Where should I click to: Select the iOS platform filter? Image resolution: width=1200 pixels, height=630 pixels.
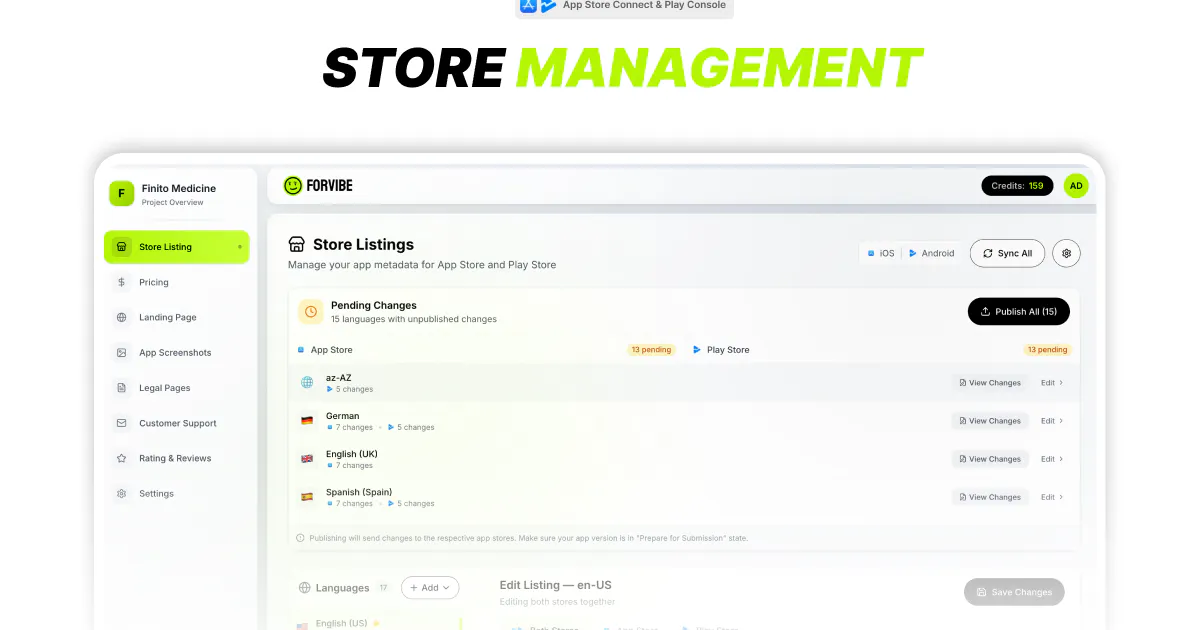[x=881, y=253]
